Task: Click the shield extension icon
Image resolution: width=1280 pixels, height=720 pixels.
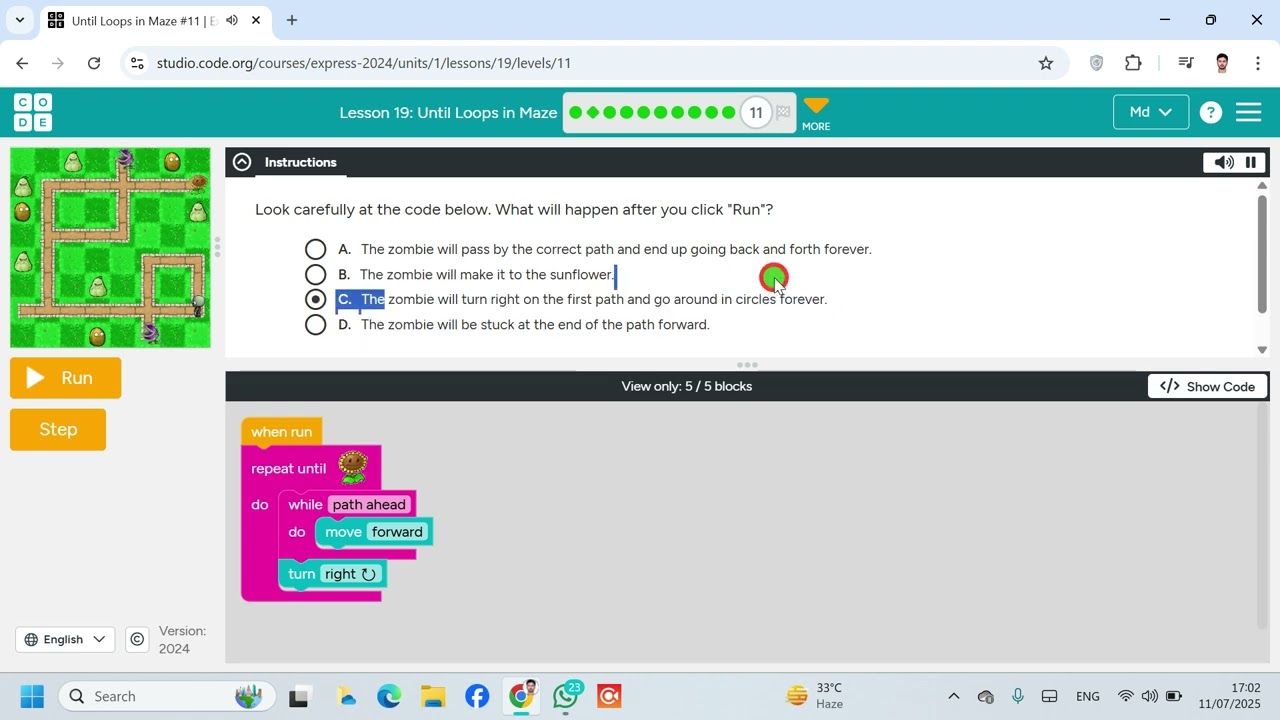Action: 1096,63
